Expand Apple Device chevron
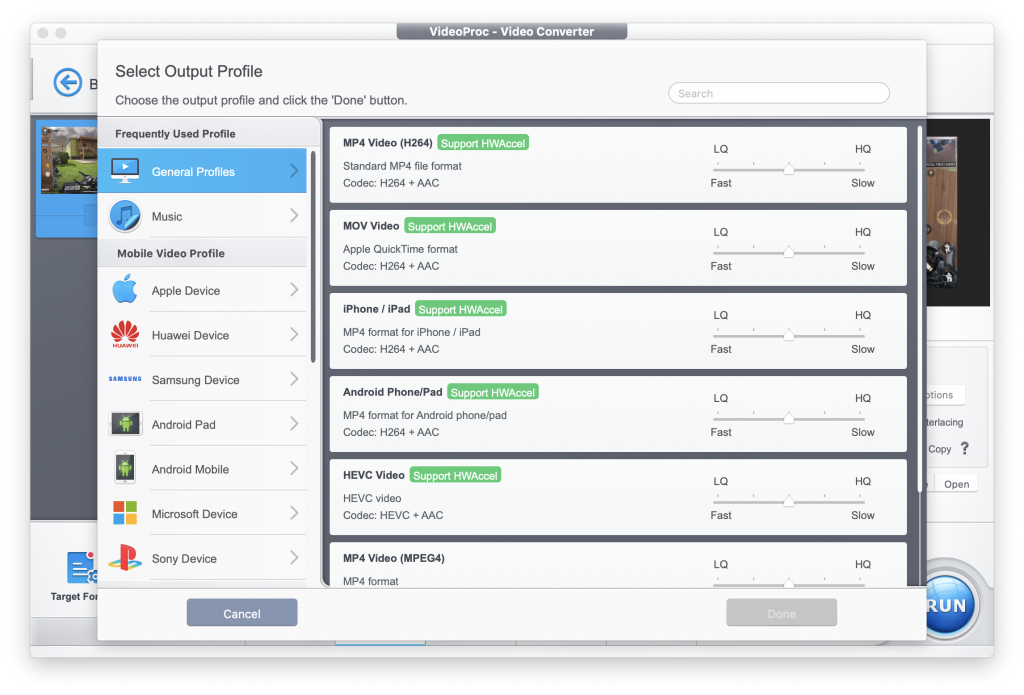 pyautogui.click(x=294, y=290)
